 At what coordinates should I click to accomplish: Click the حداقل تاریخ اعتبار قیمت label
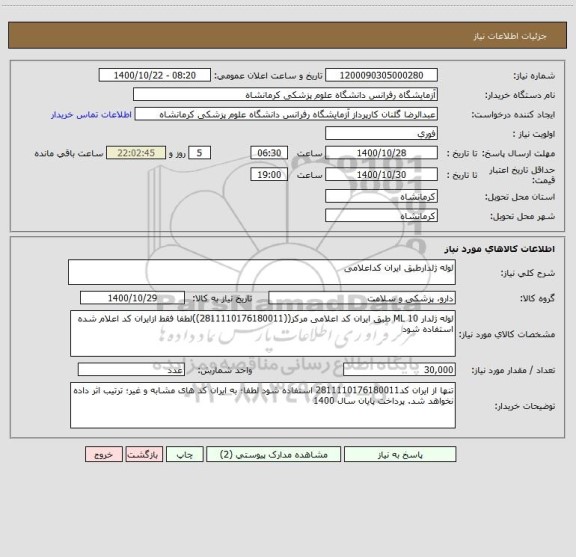point(522,175)
